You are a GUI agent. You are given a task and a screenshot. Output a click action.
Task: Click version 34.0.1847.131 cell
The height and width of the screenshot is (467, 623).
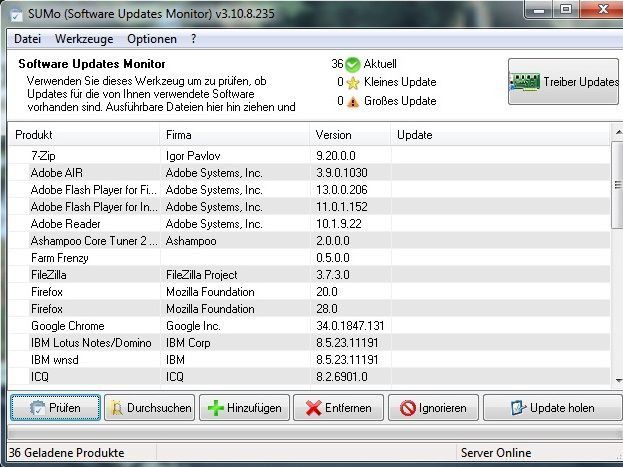(350, 326)
